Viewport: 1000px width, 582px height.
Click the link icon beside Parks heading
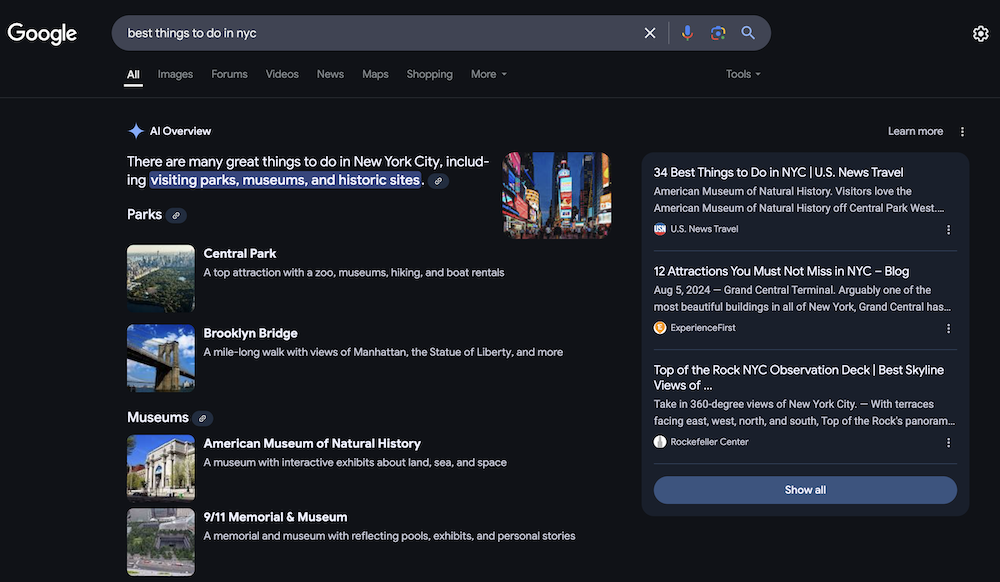click(x=176, y=215)
